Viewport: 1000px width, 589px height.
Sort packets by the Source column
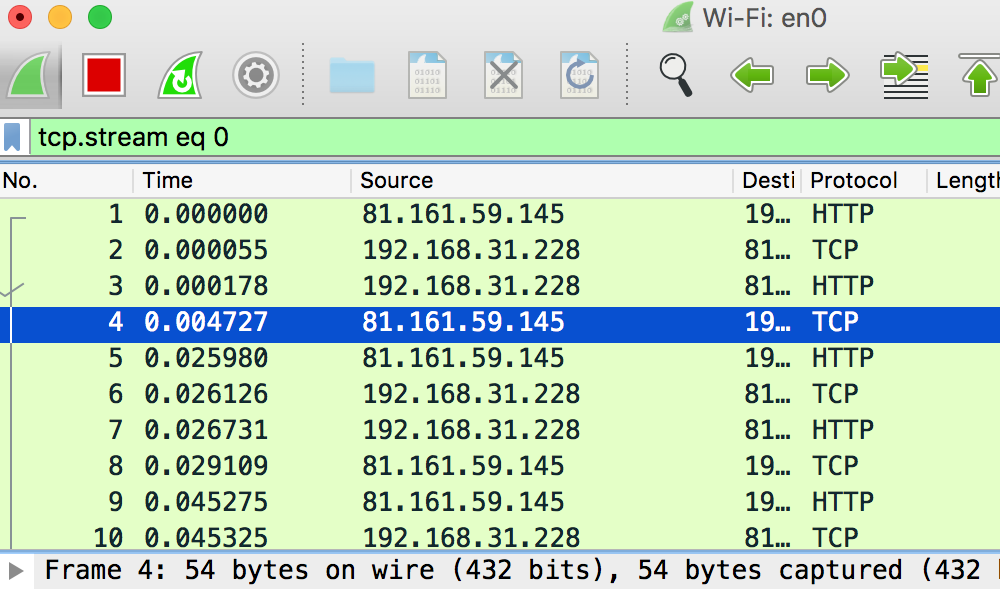pyautogui.click(x=542, y=181)
